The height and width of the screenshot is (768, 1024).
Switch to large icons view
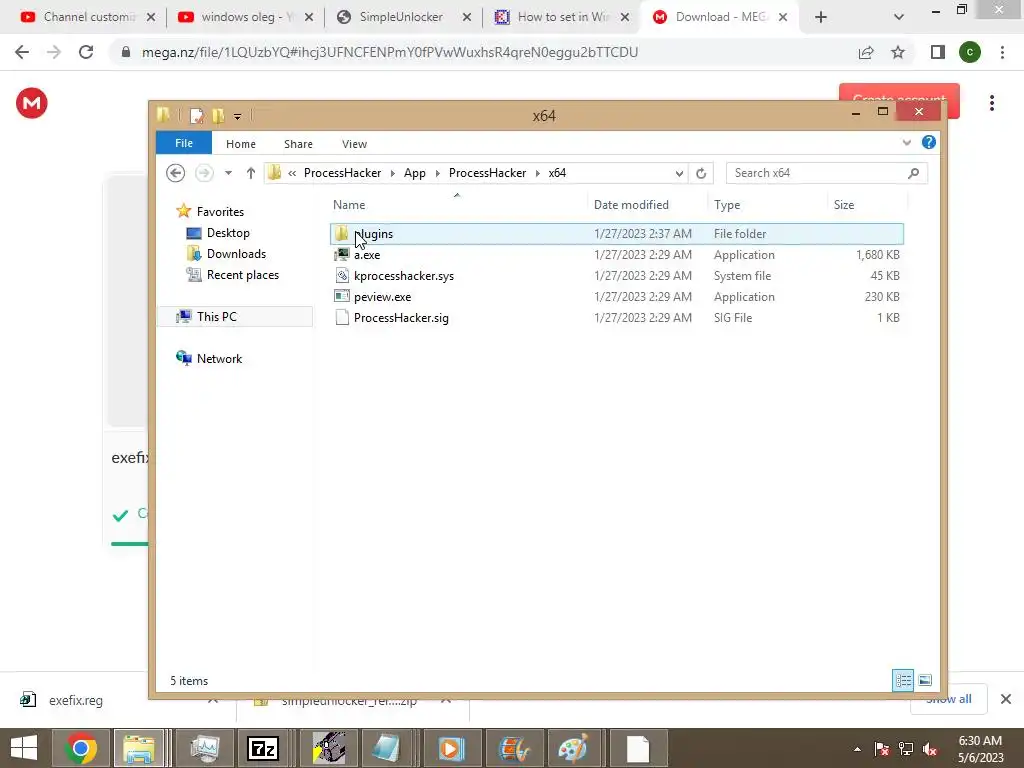pos(925,680)
